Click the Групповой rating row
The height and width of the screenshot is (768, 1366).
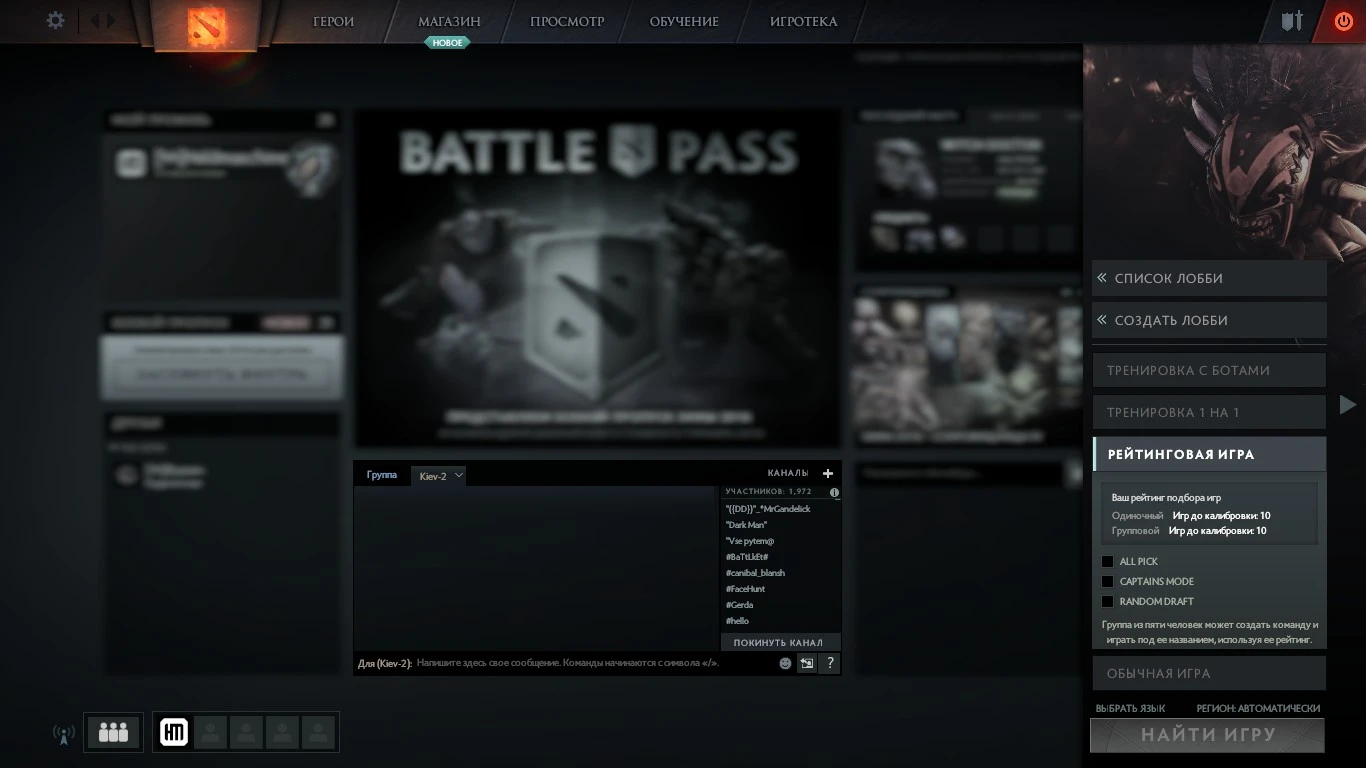coord(1189,531)
